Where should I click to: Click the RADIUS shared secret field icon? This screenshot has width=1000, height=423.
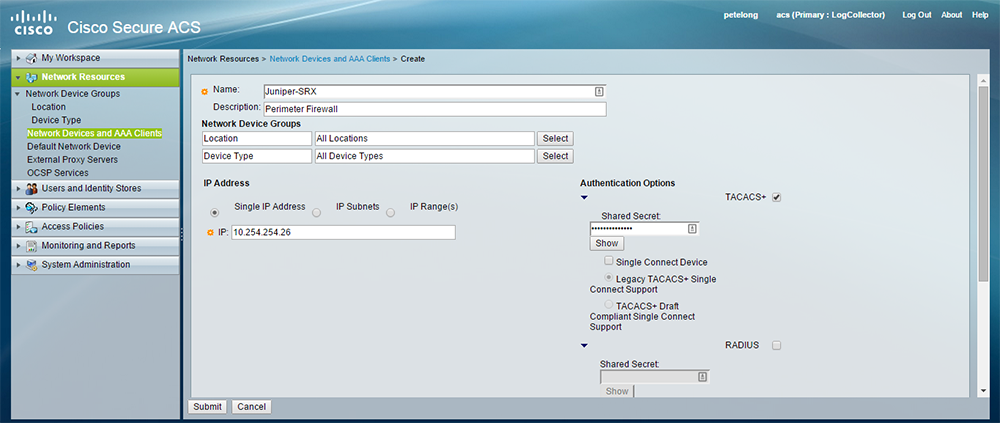coord(702,376)
